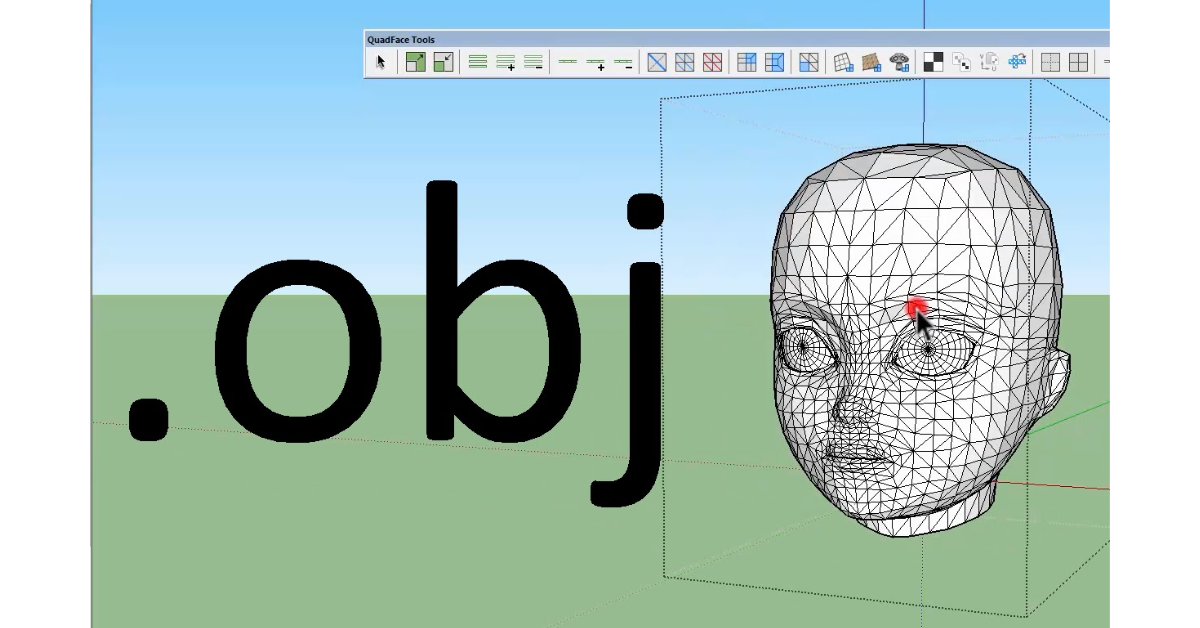
Task: Select the Ring selection icon
Action: pos(567,62)
